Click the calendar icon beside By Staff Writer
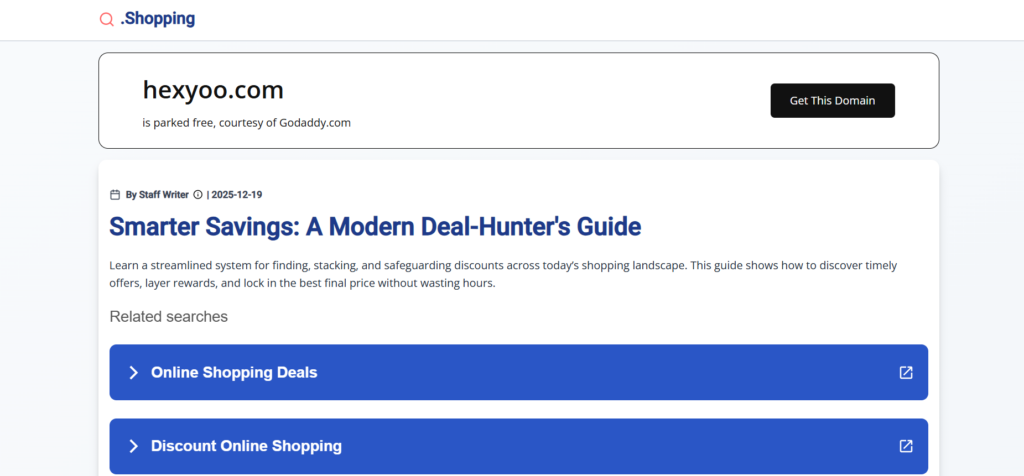Viewport: 1024px width, 476px height. [x=115, y=195]
